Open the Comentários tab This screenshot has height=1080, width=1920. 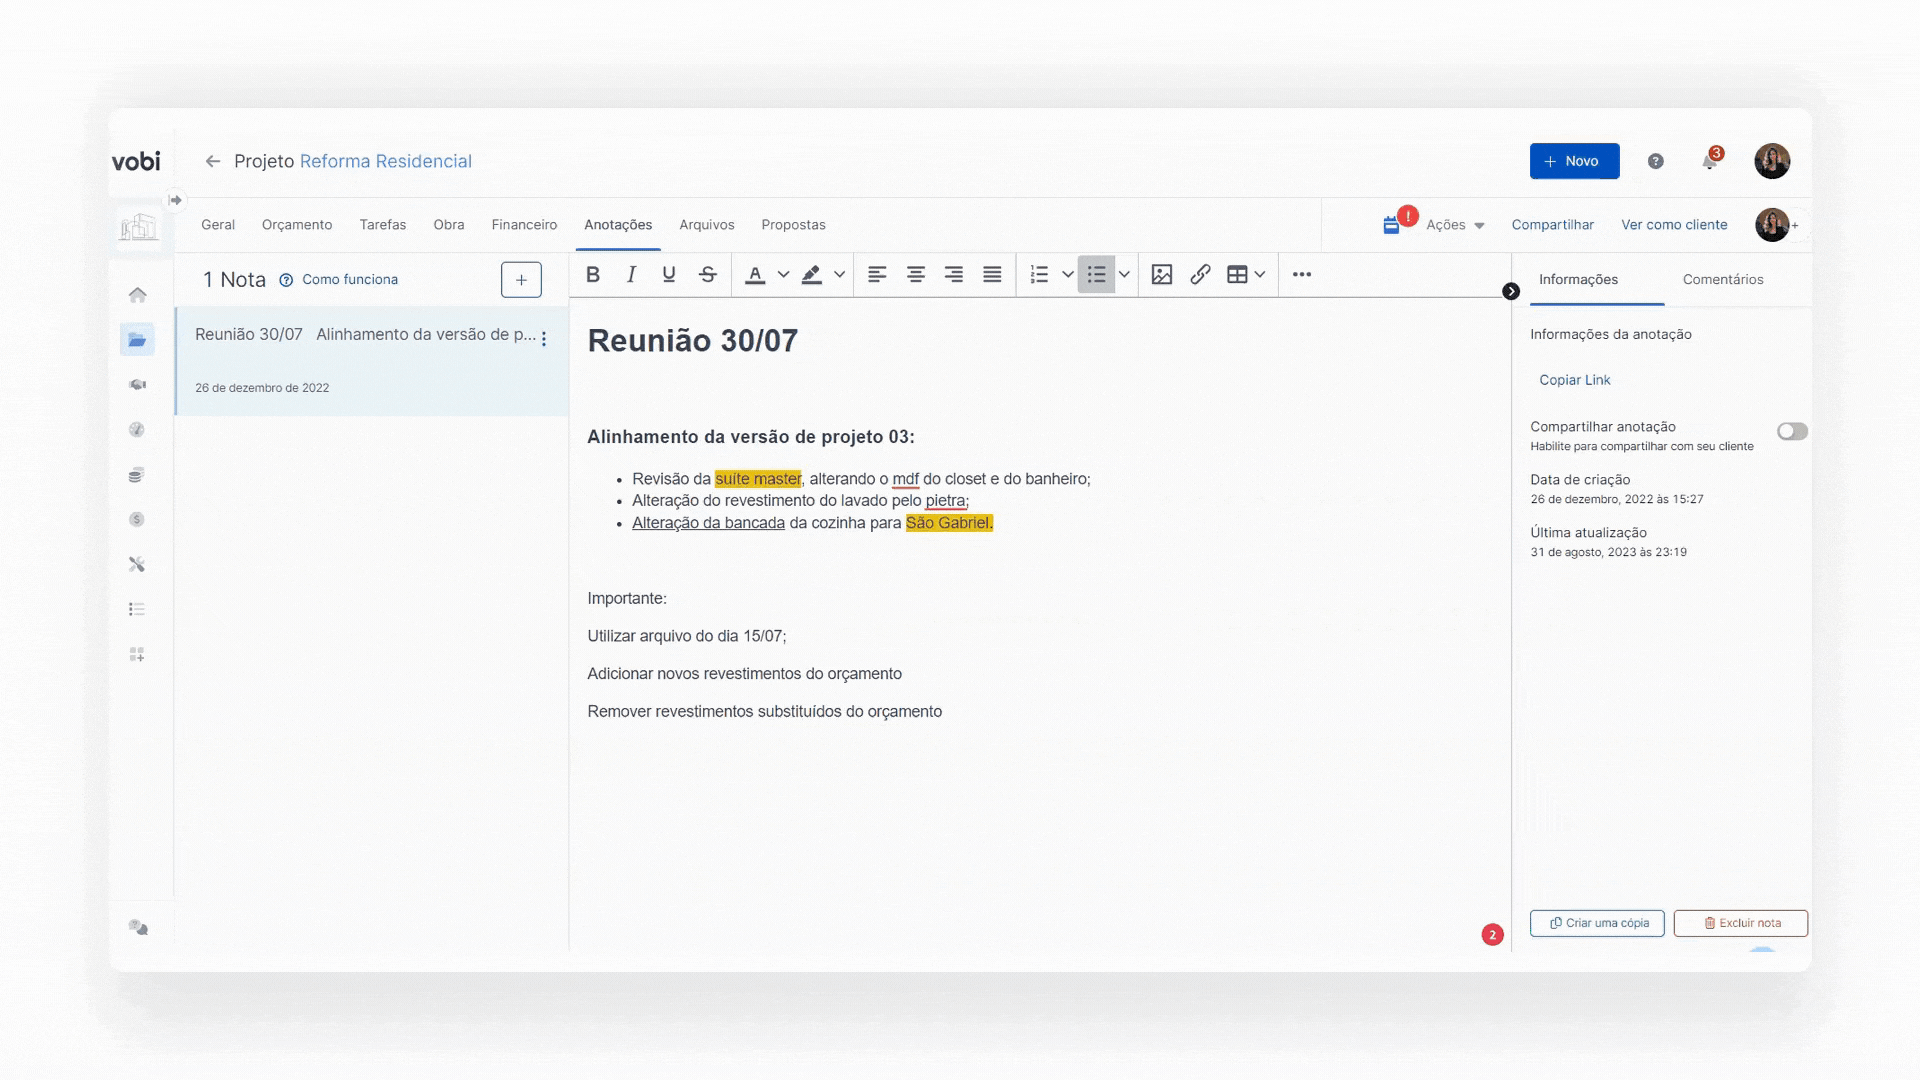1722,279
